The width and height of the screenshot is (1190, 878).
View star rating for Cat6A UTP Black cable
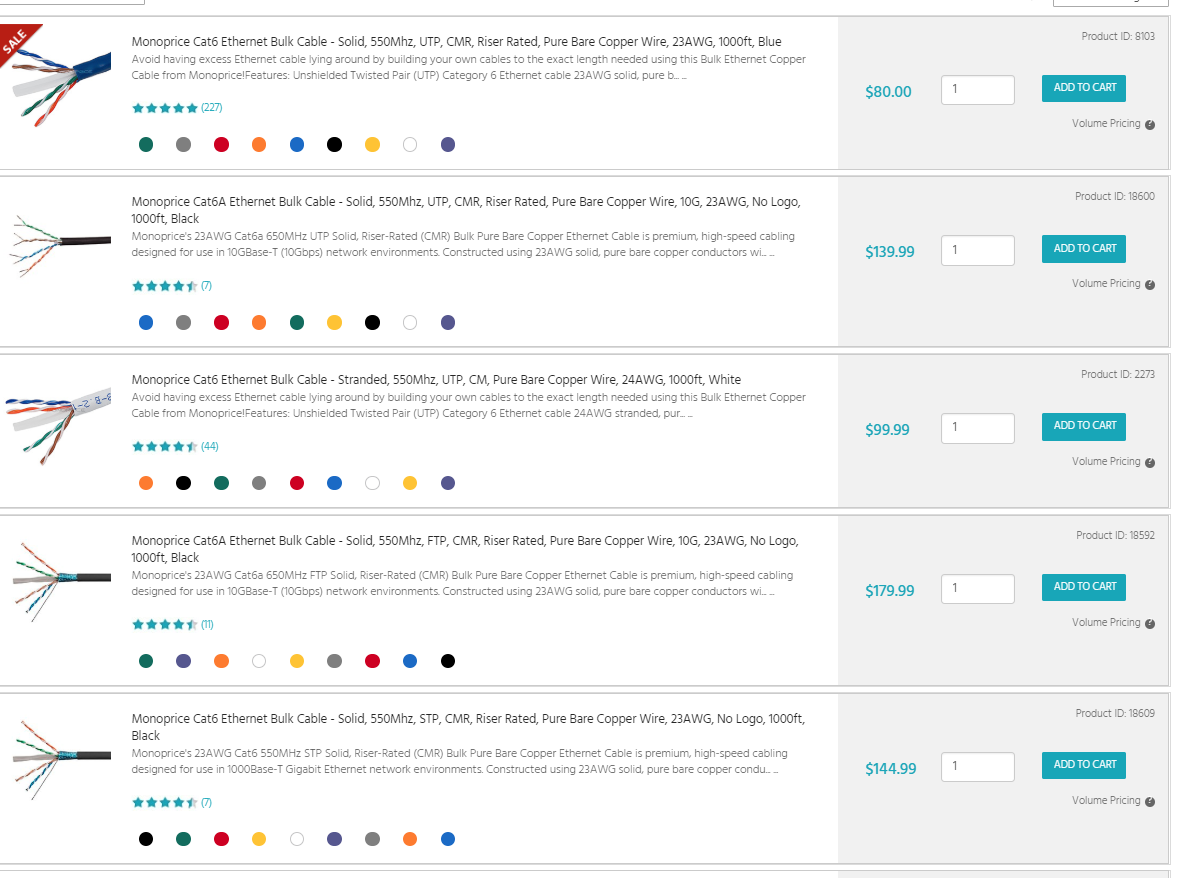pyautogui.click(x=165, y=286)
